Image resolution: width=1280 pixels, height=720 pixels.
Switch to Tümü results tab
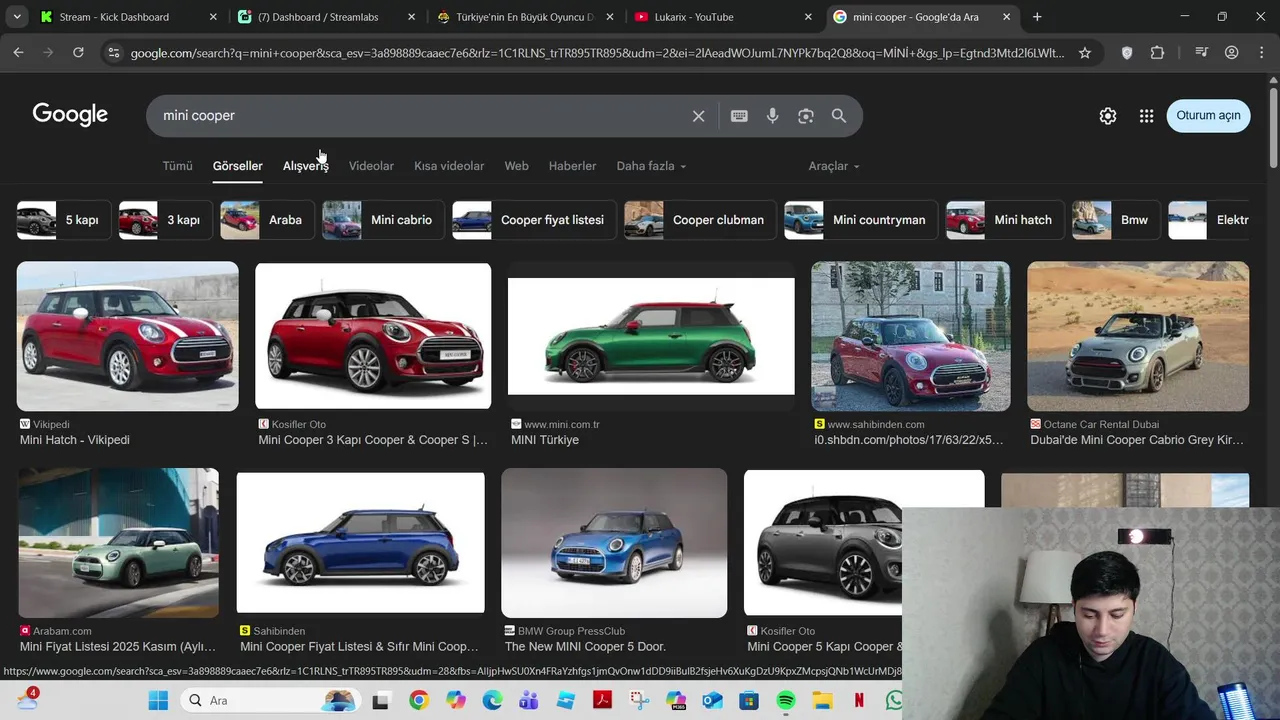point(177,166)
